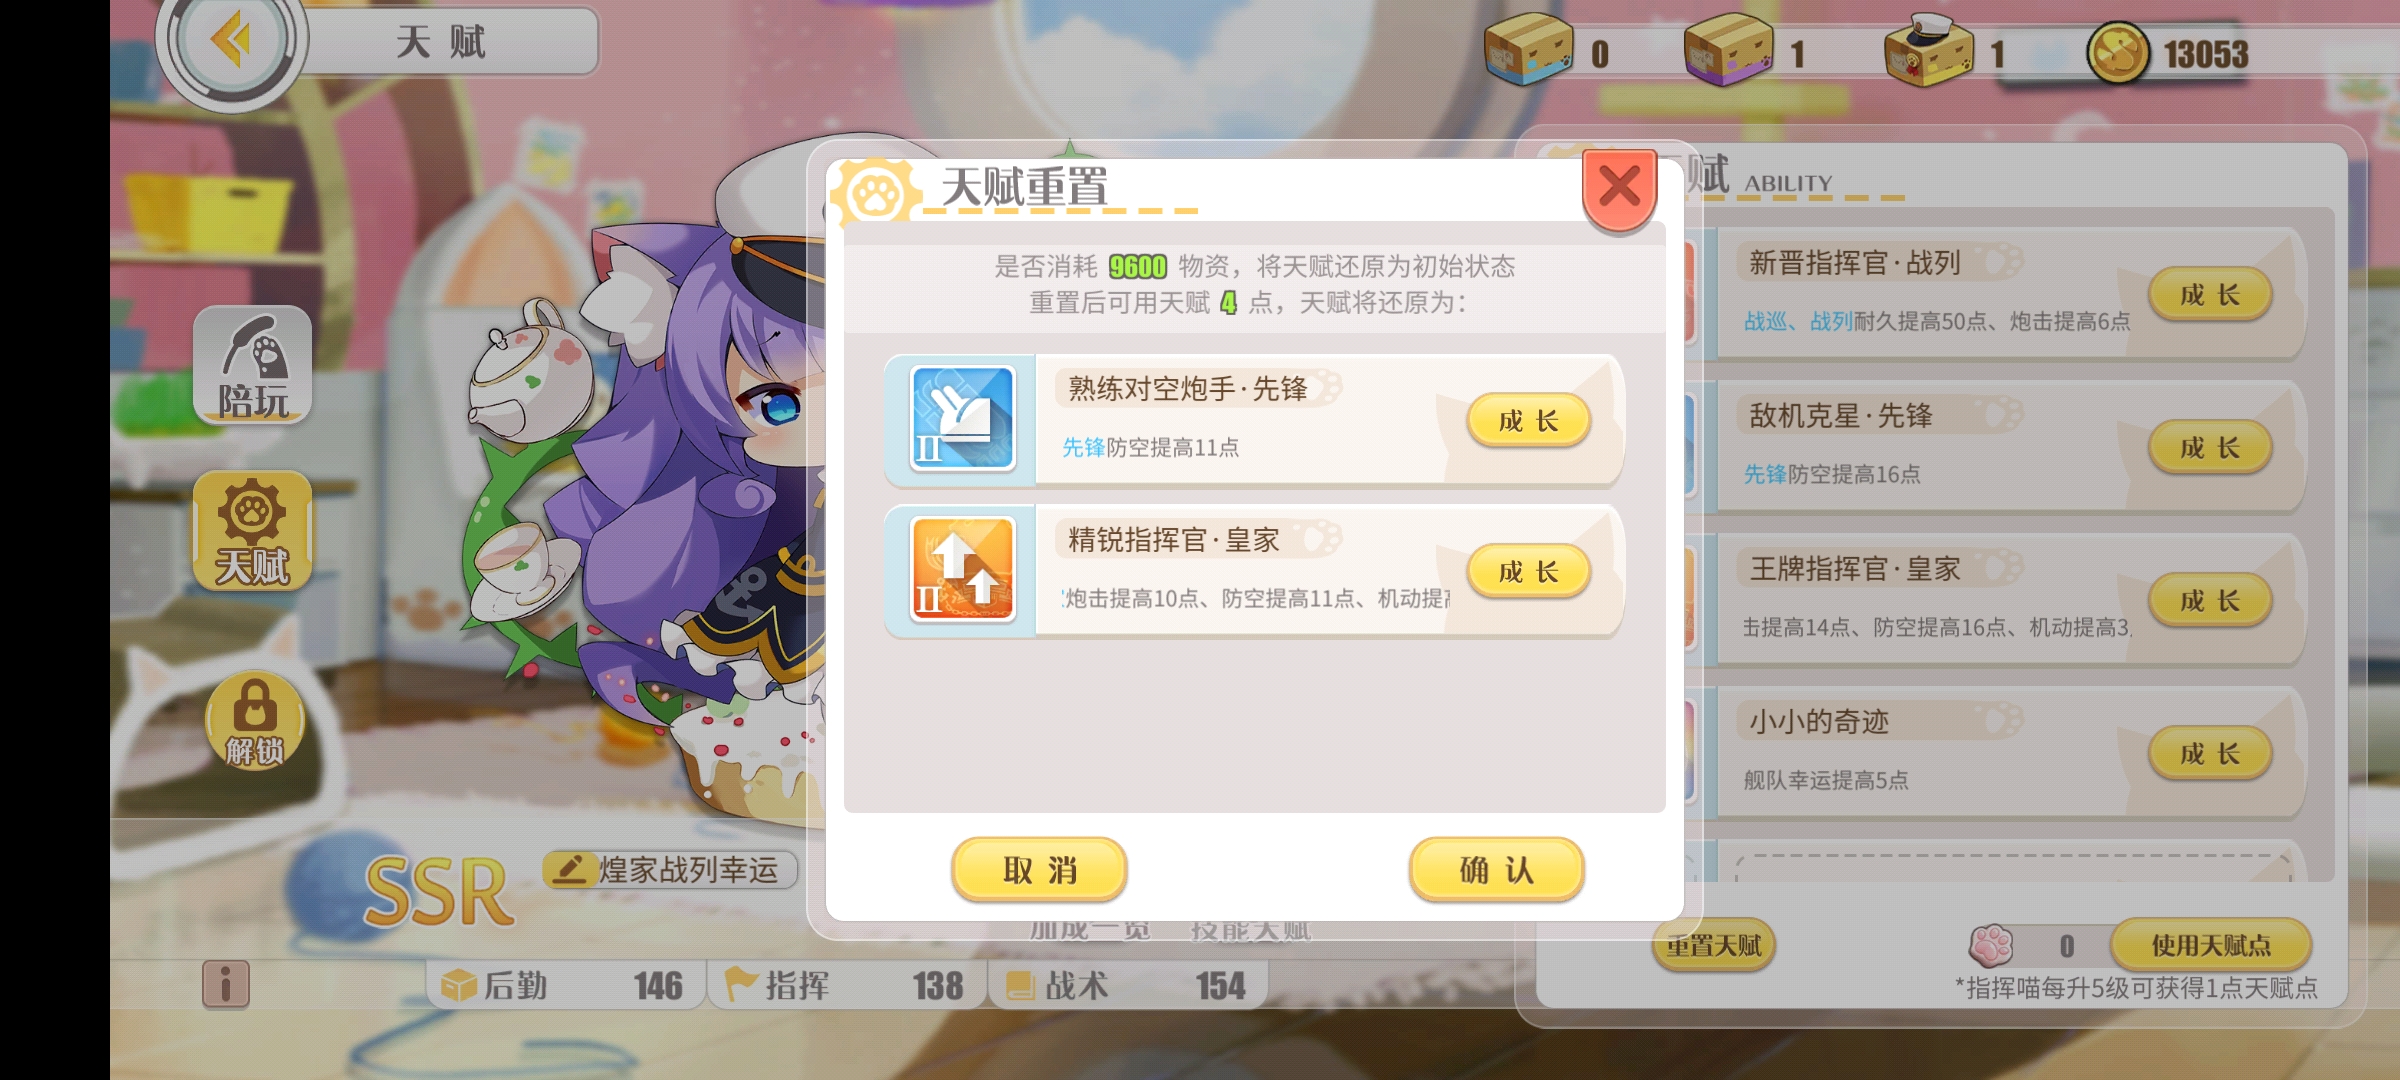The image size is (2400, 1080).
Task: Confirm the talent reset with 确认
Action: click(1496, 870)
